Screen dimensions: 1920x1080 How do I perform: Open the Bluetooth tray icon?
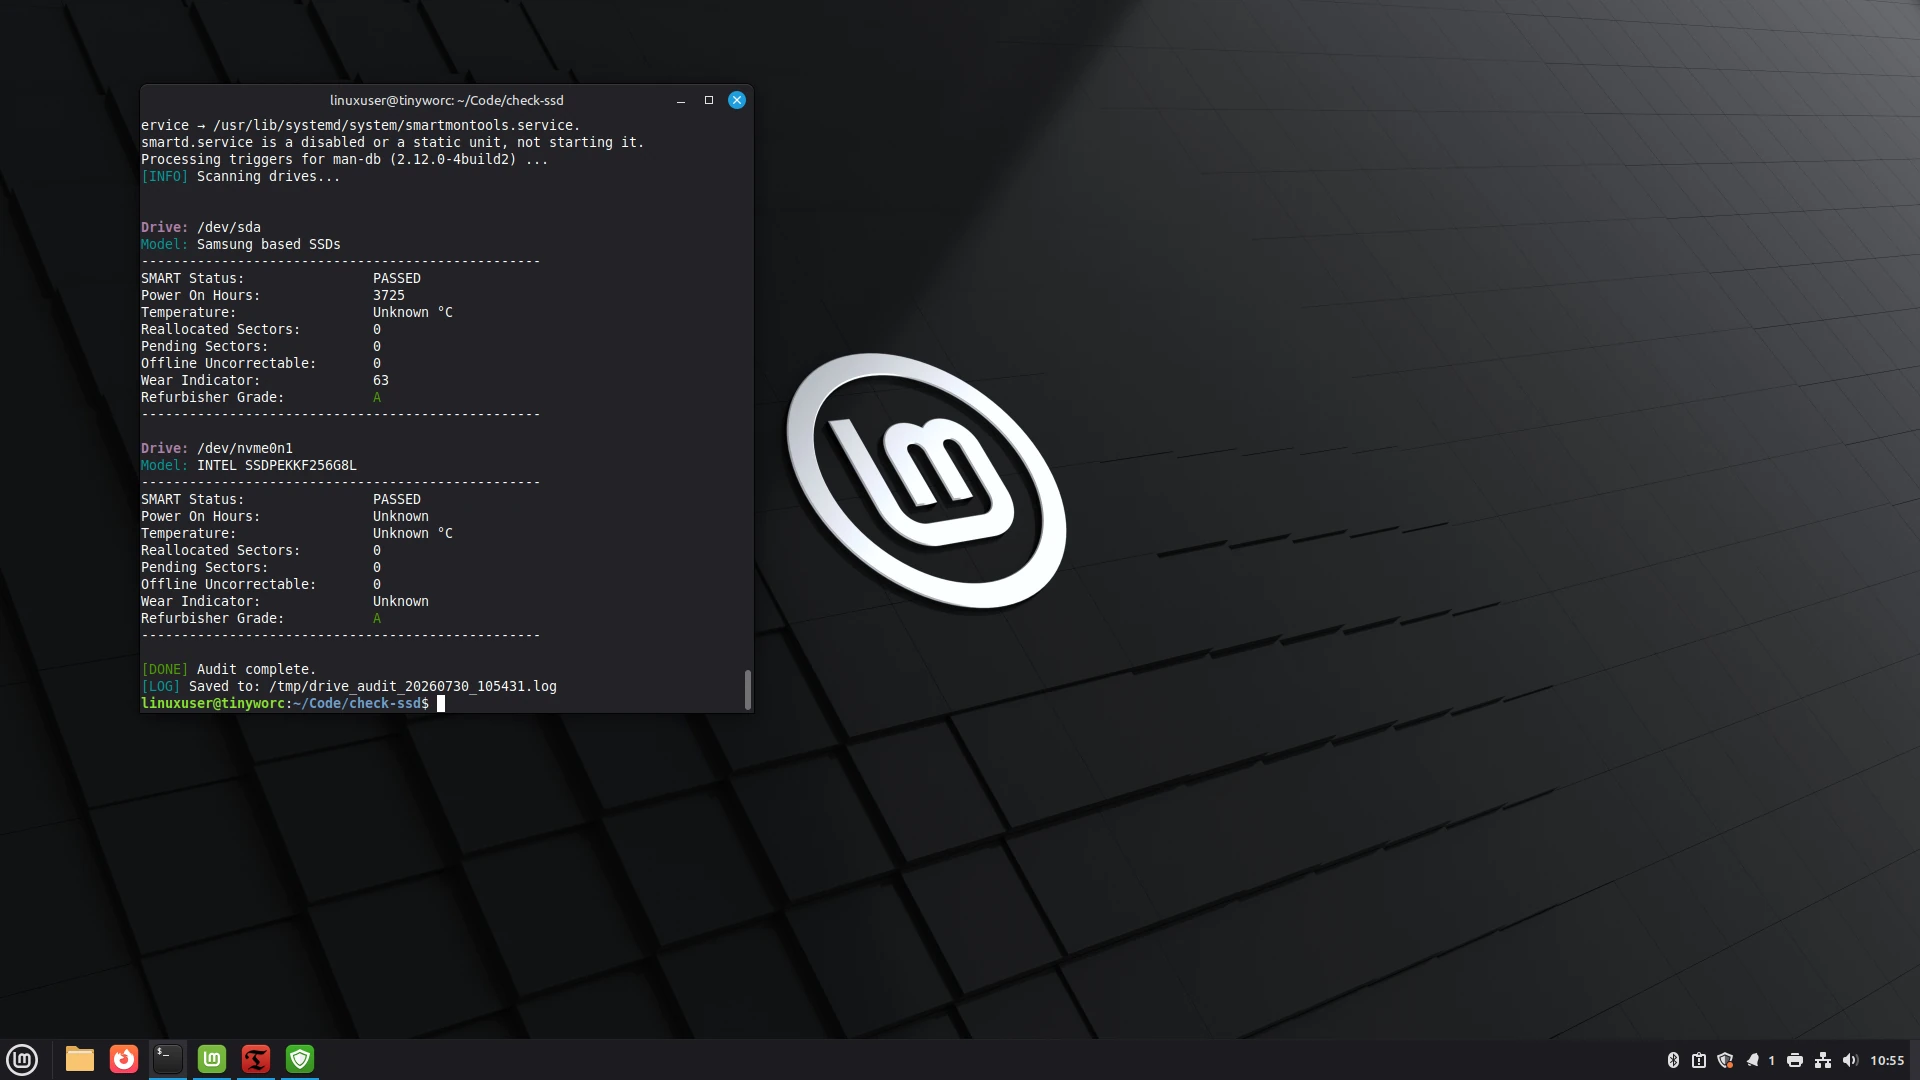(1673, 1060)
